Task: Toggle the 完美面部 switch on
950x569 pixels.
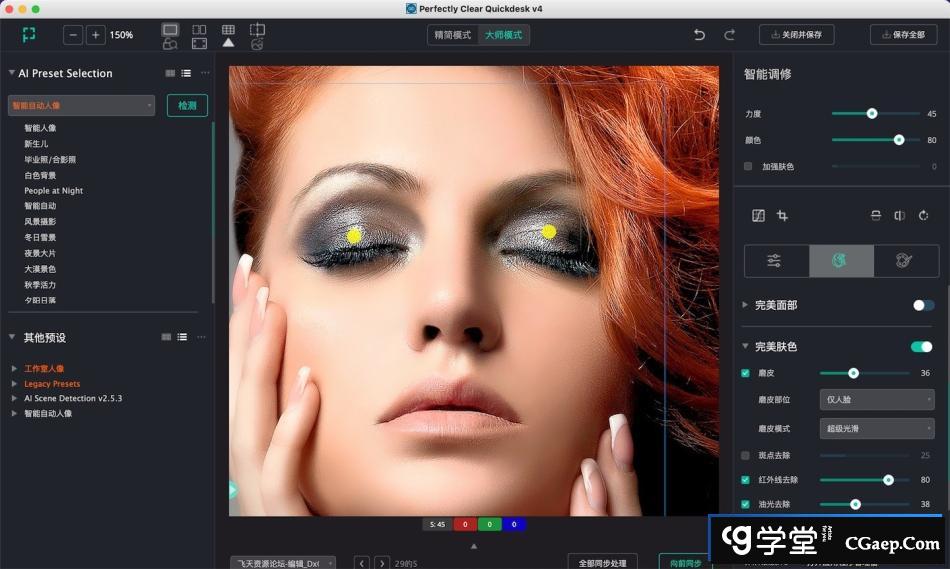Action: tap(923, 305)
